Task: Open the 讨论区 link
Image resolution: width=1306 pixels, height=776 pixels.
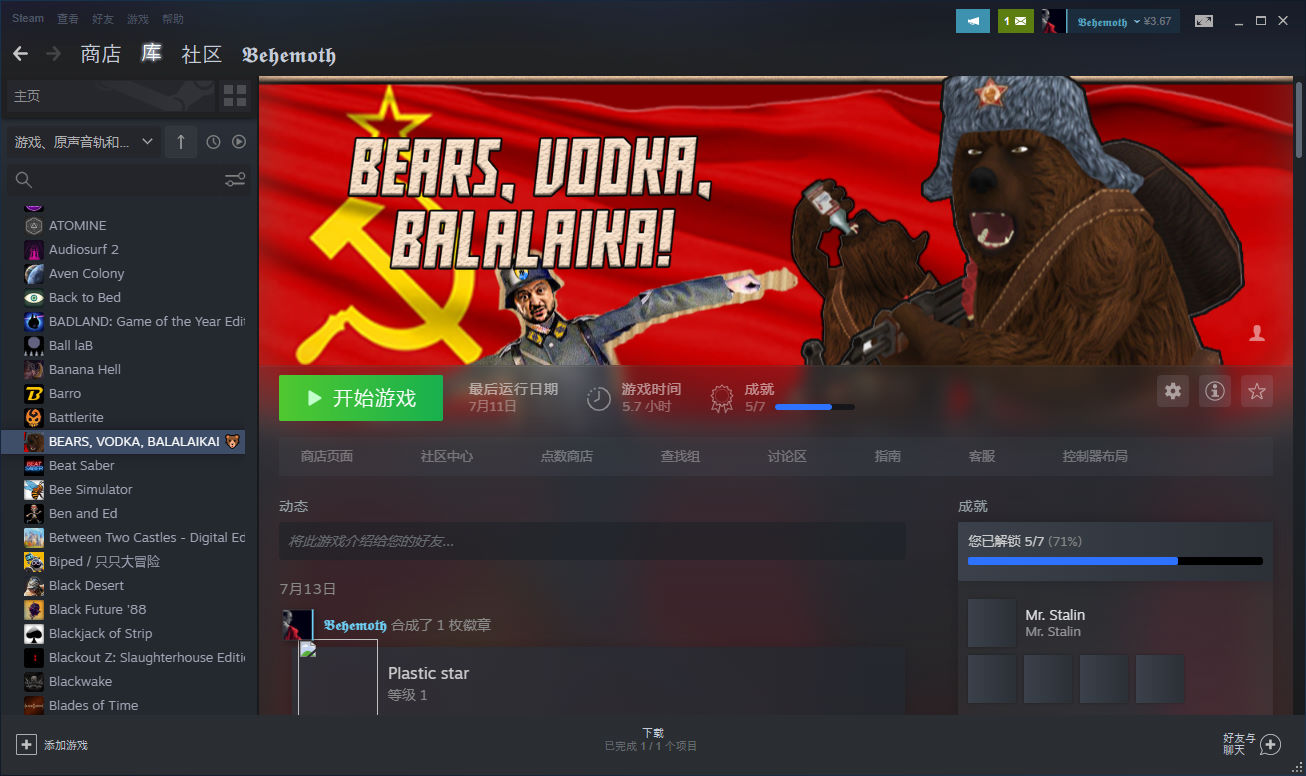Action: (x=787, y=456)
